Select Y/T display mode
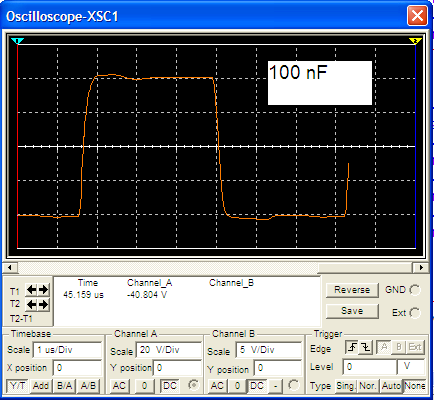Screen dimensions: 434x400 pyautogui.click(x=17, y=386)
